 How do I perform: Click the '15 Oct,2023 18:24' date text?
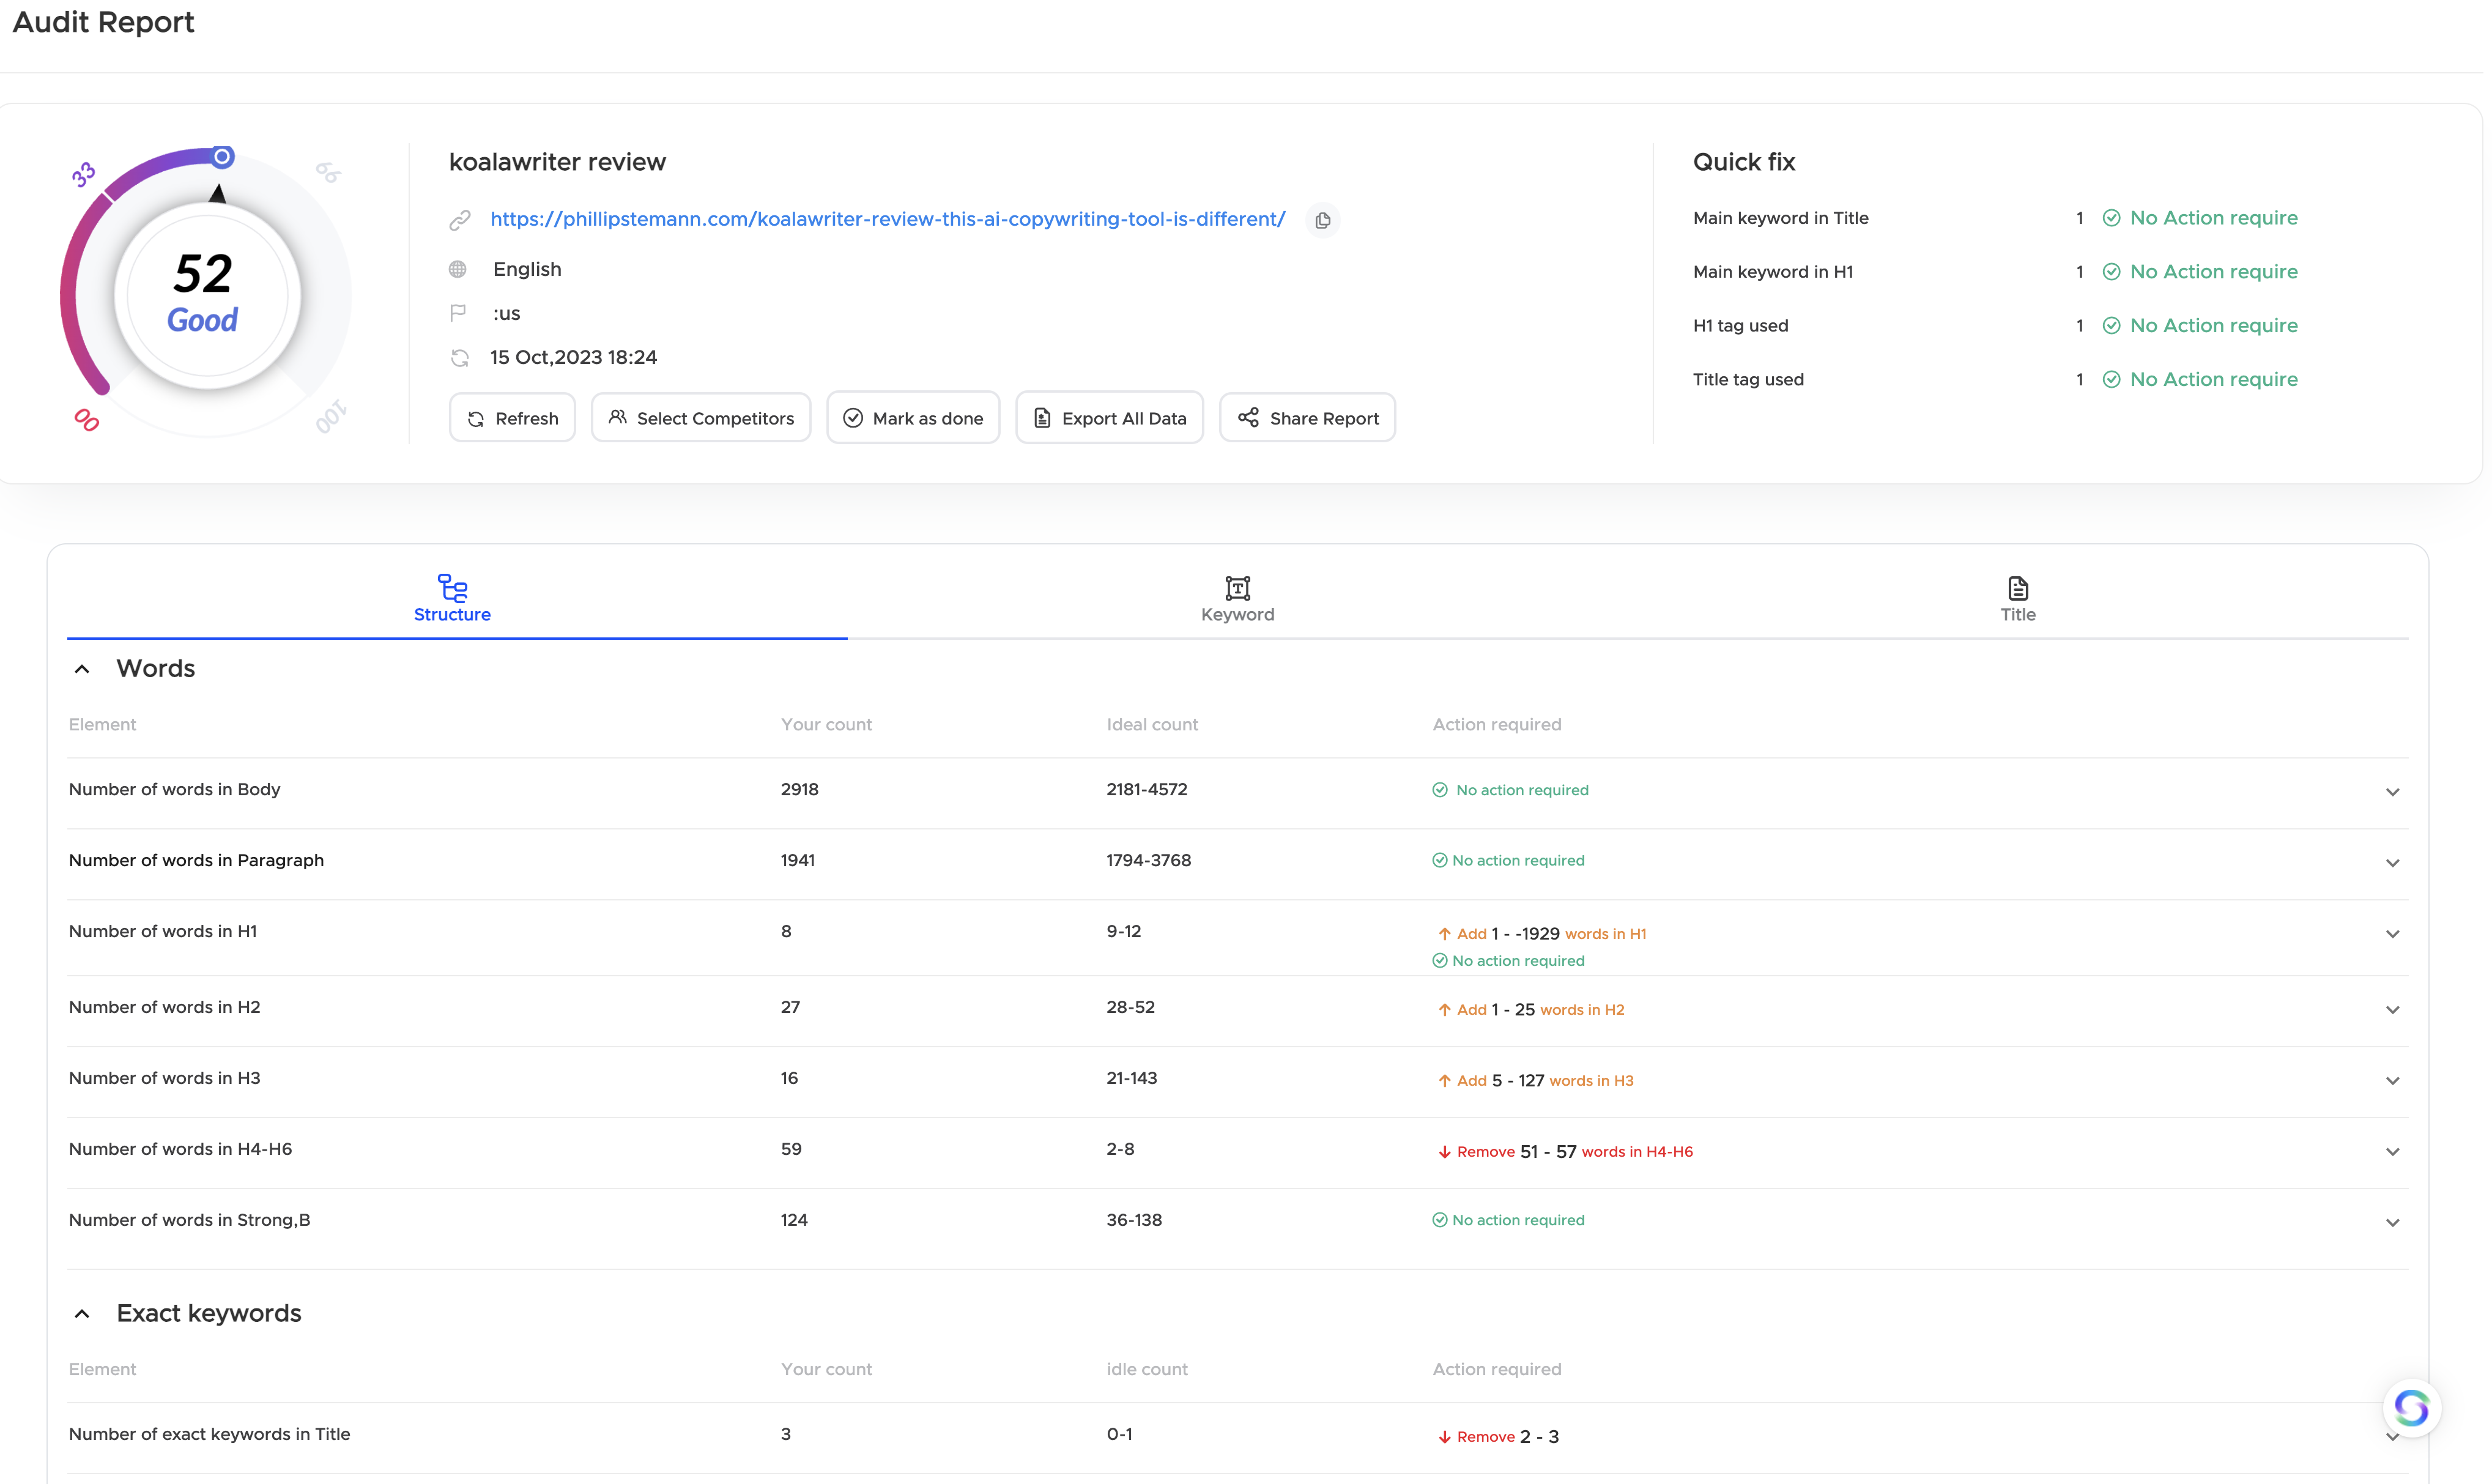click(573, 358)
